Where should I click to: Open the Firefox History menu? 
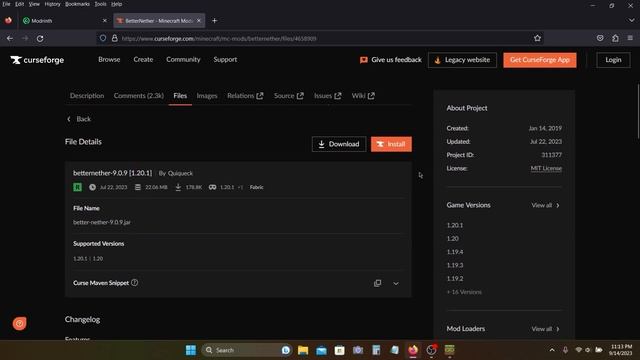[52, 4]
